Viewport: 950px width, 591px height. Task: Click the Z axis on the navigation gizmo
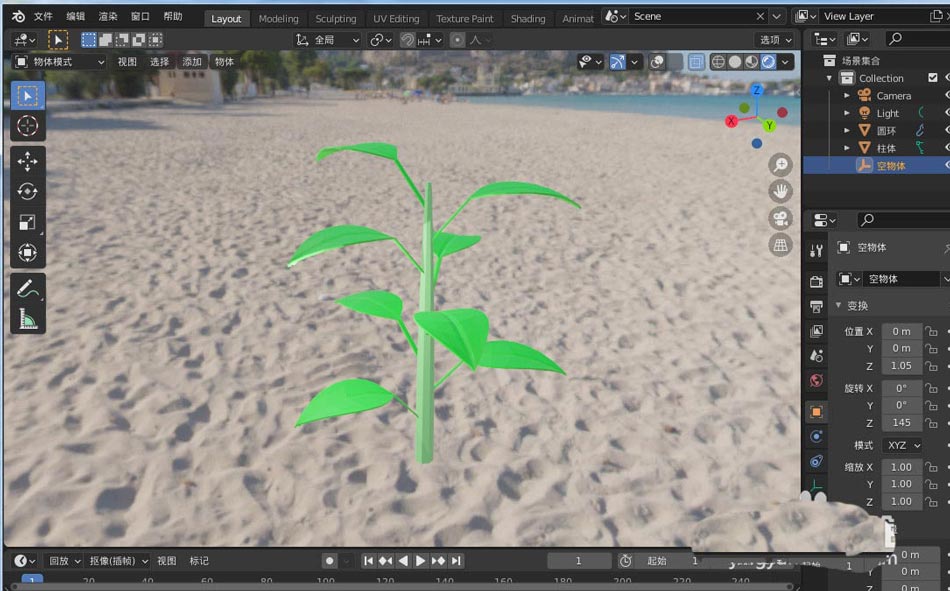pyautogui.click(x=756, y=90)
